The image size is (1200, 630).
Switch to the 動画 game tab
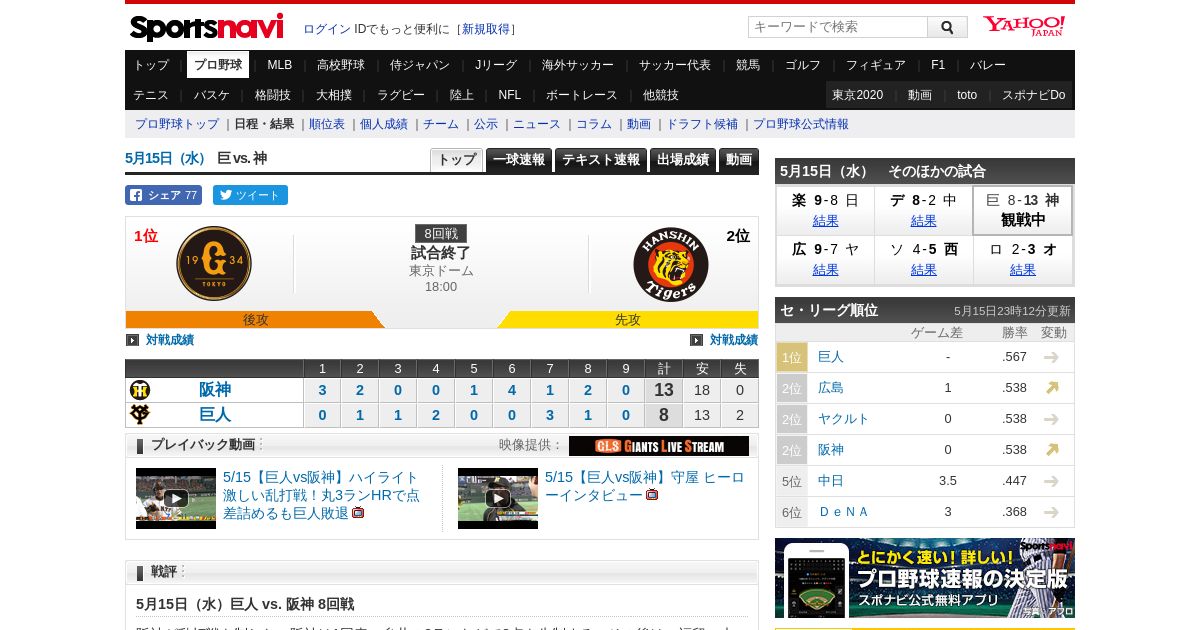tap(739, 160)
